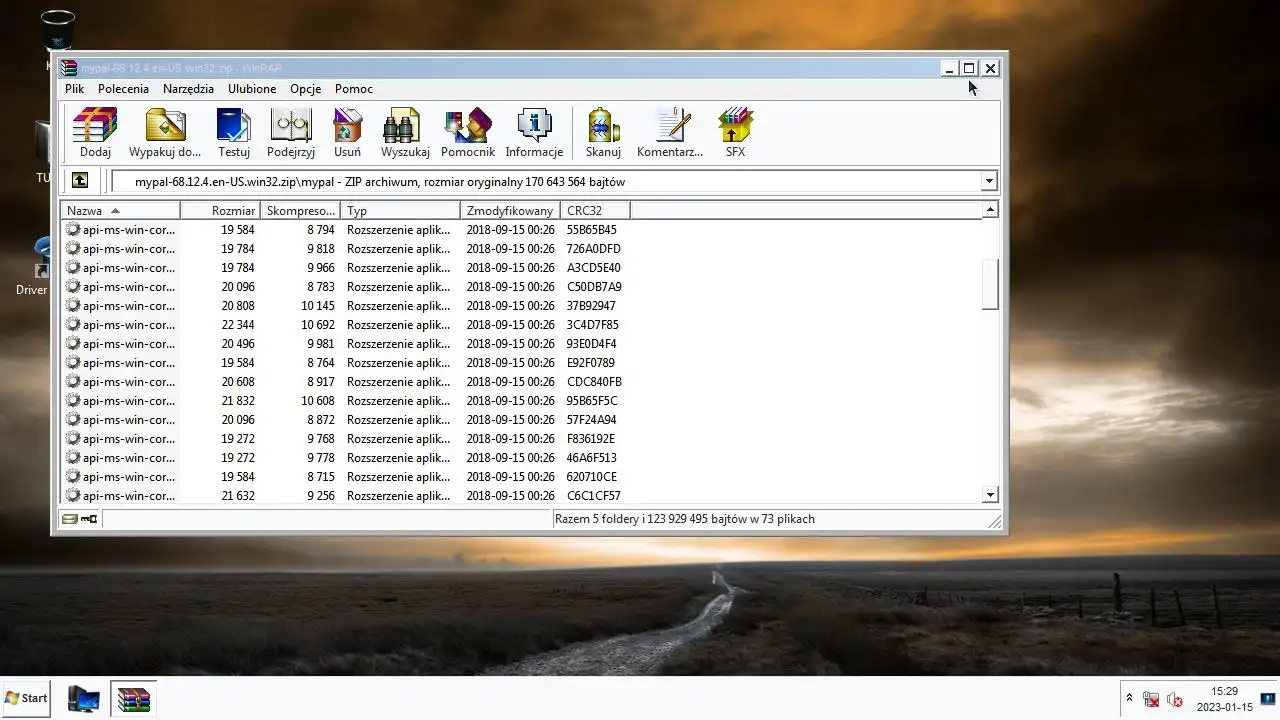Click the Dodaj toolbar icon
This screenshot has height=720, width=1280.
point(95,133)
